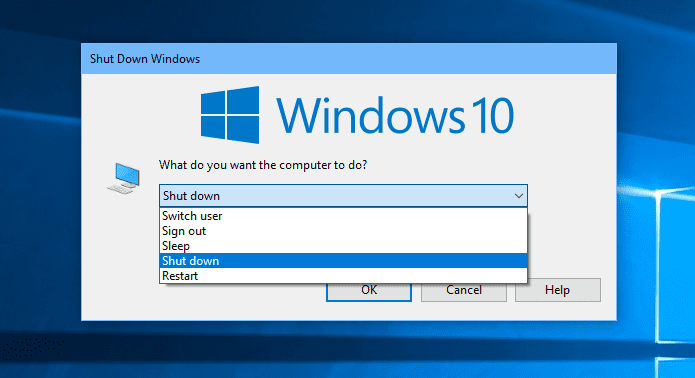This screenshot has height=378, width=695.
Task: Click the 'Windows 10' wordmark text
Action: click(x=395, y=115)
